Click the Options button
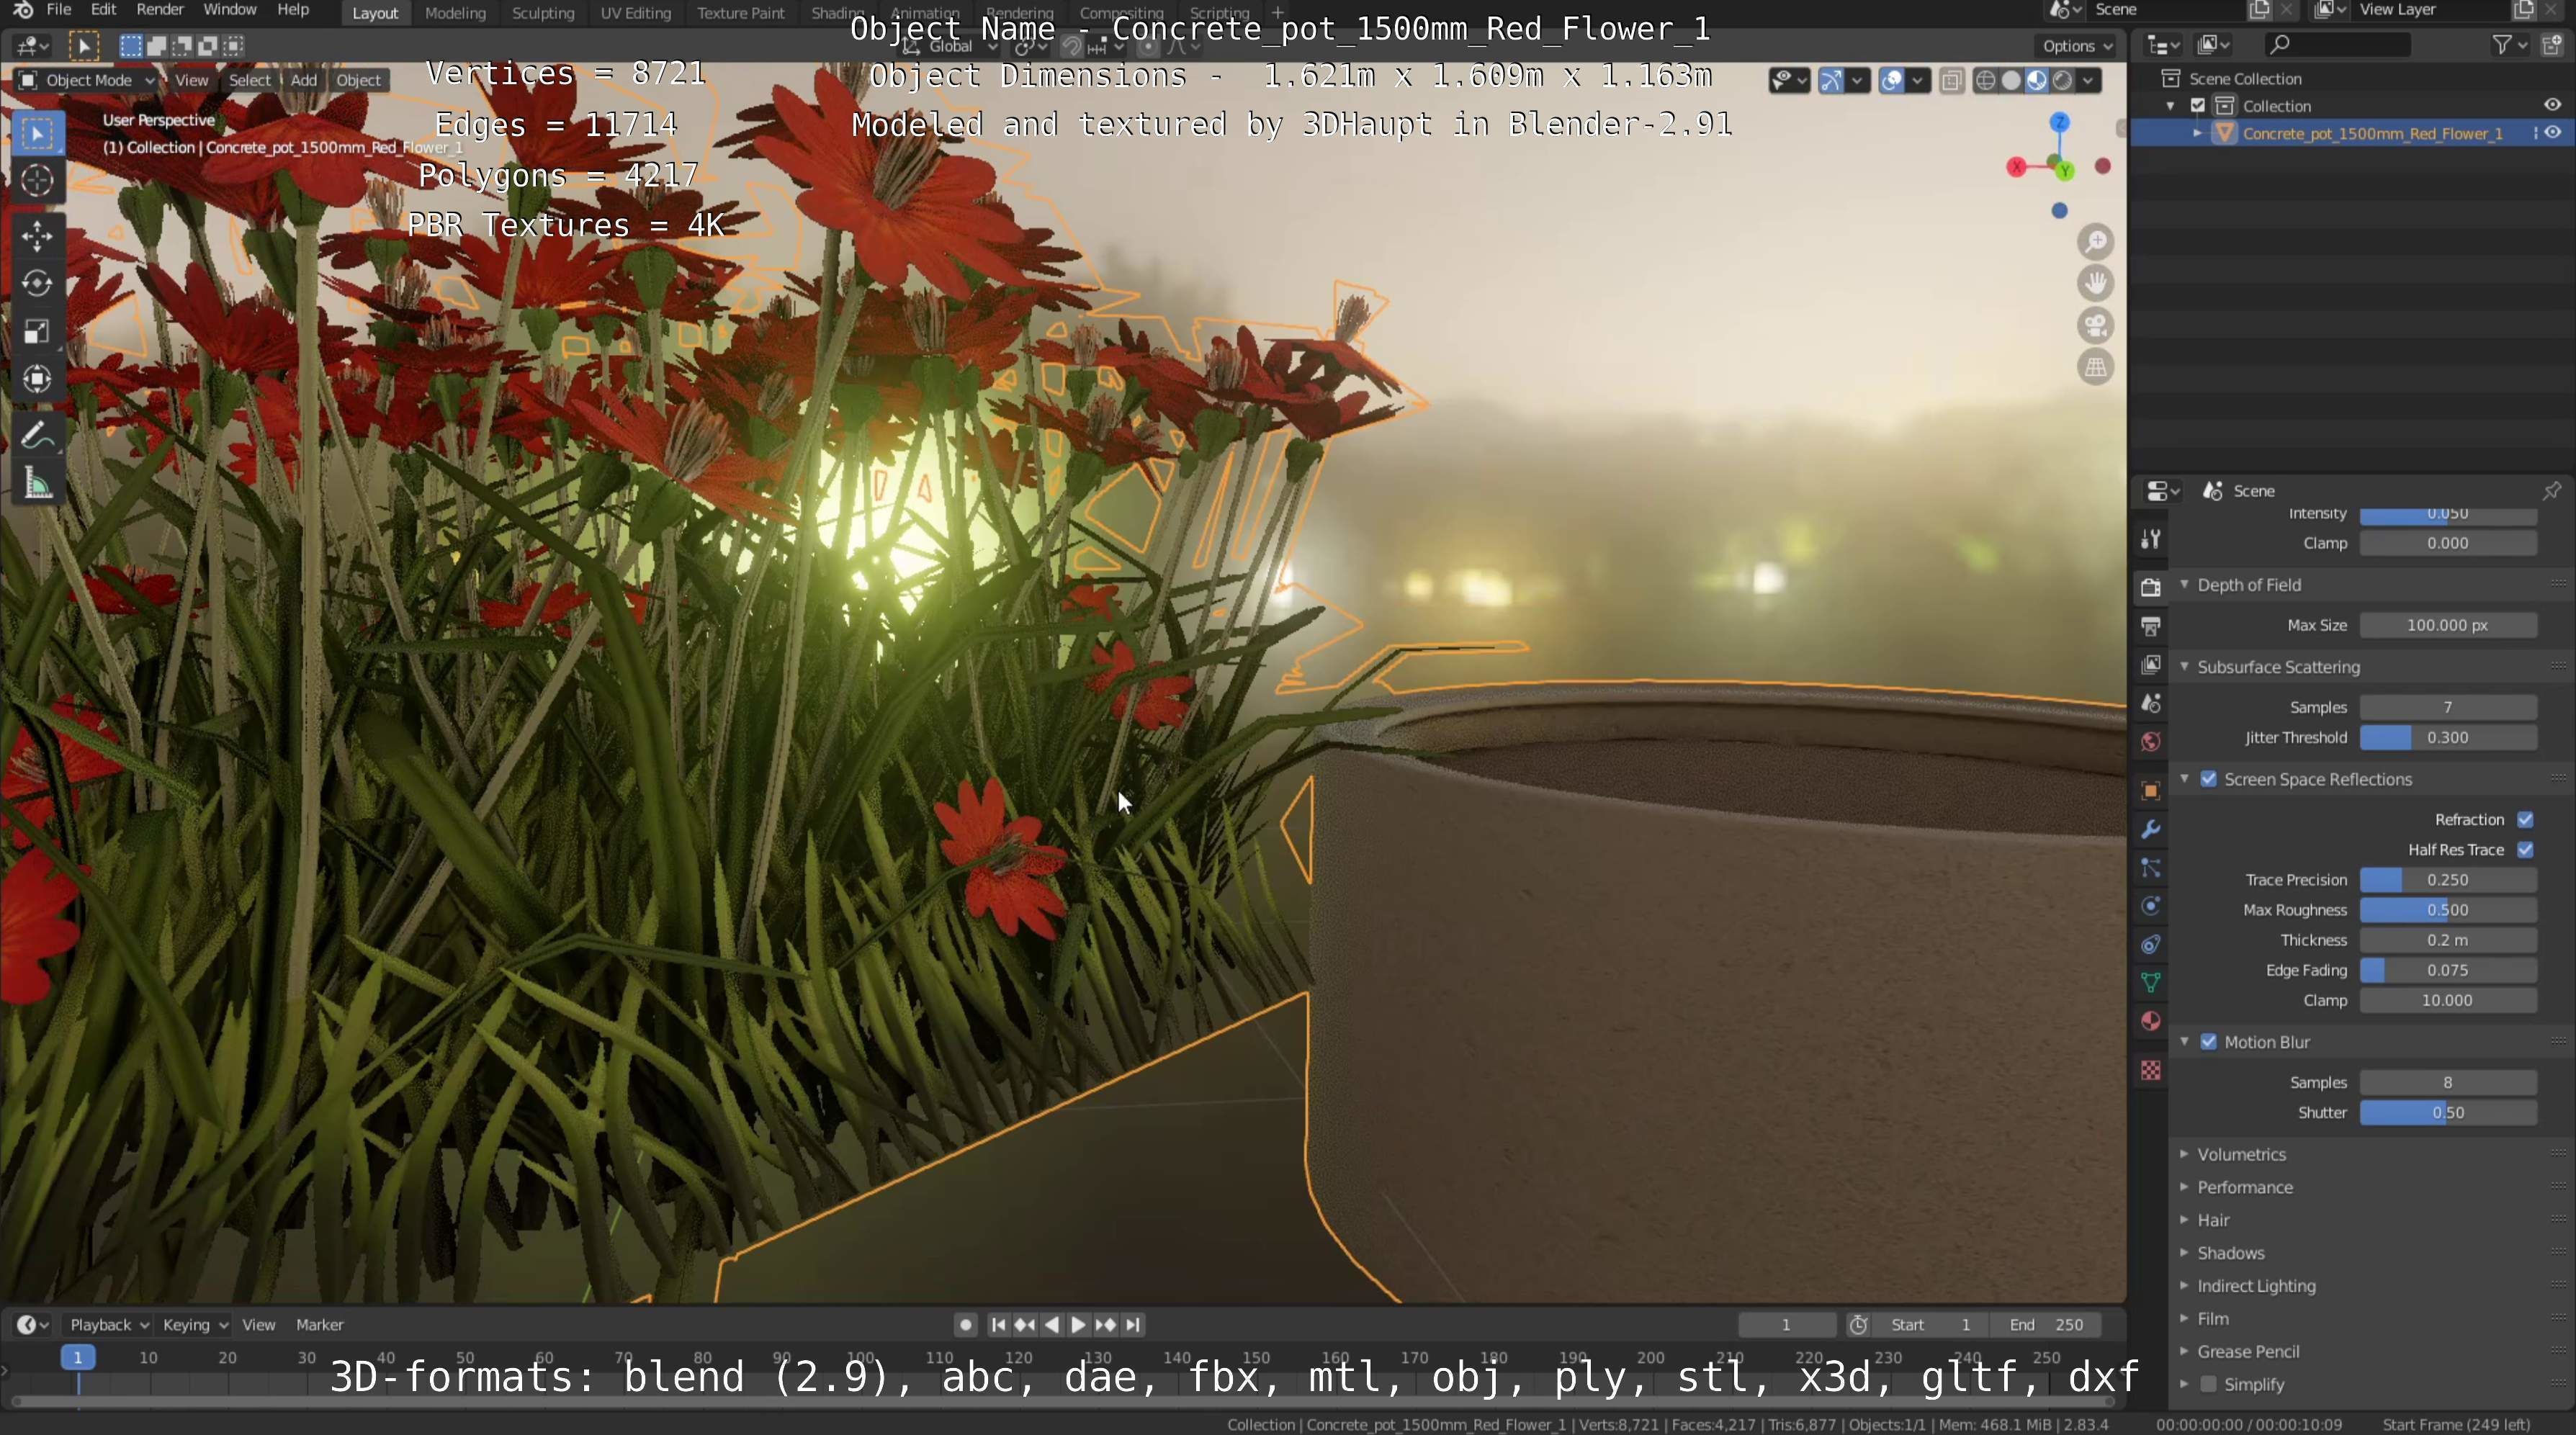2576x1435 pixels. (x=2077, y=46)
